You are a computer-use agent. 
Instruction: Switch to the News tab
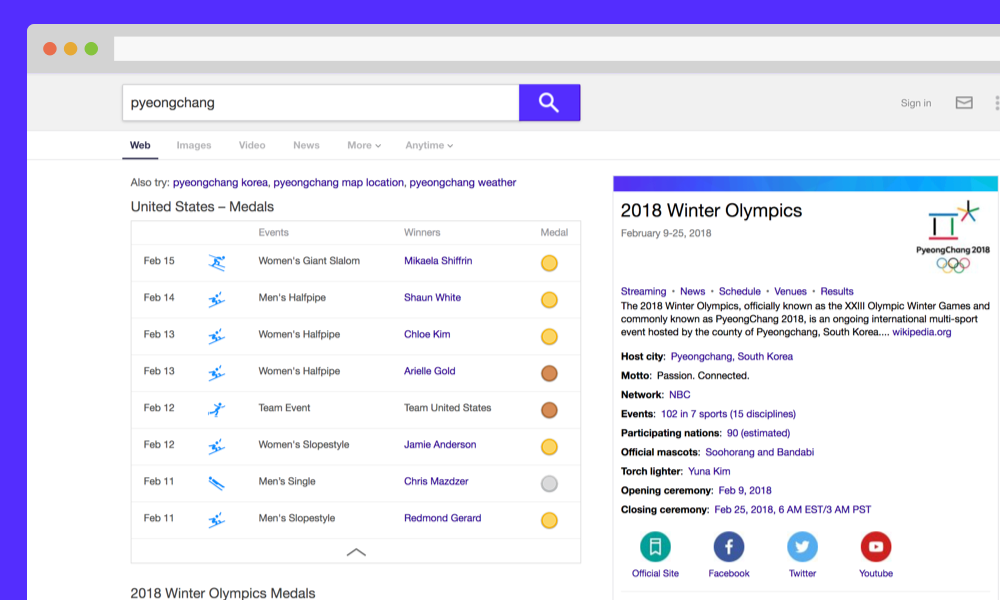click(x=306, y=145)
